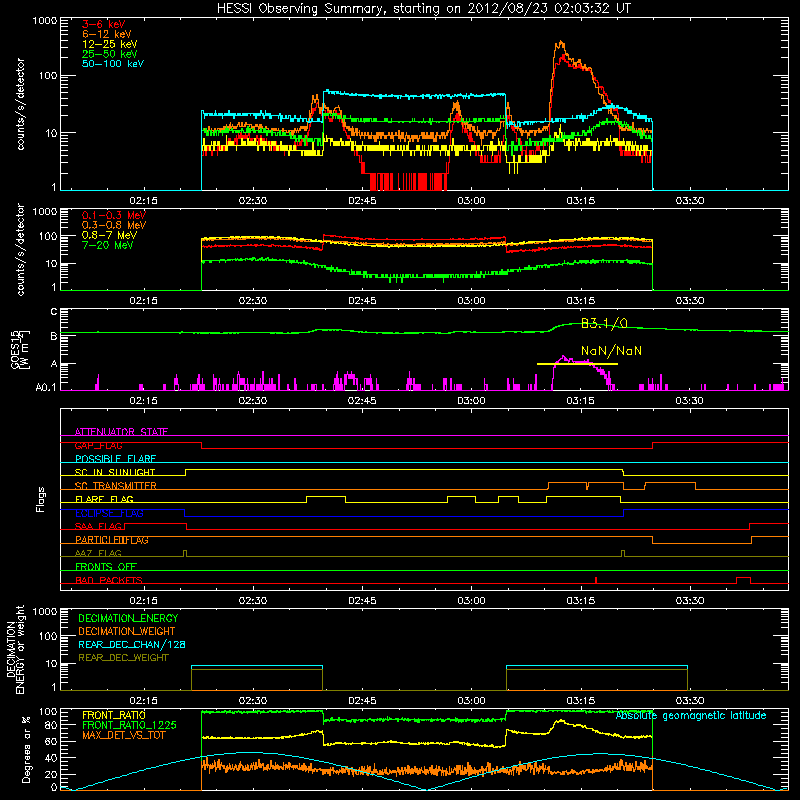Screen dimensions: 800x800
Task: Click the ATTENUATOR_STATE flag label
Action: pos(121,432)
